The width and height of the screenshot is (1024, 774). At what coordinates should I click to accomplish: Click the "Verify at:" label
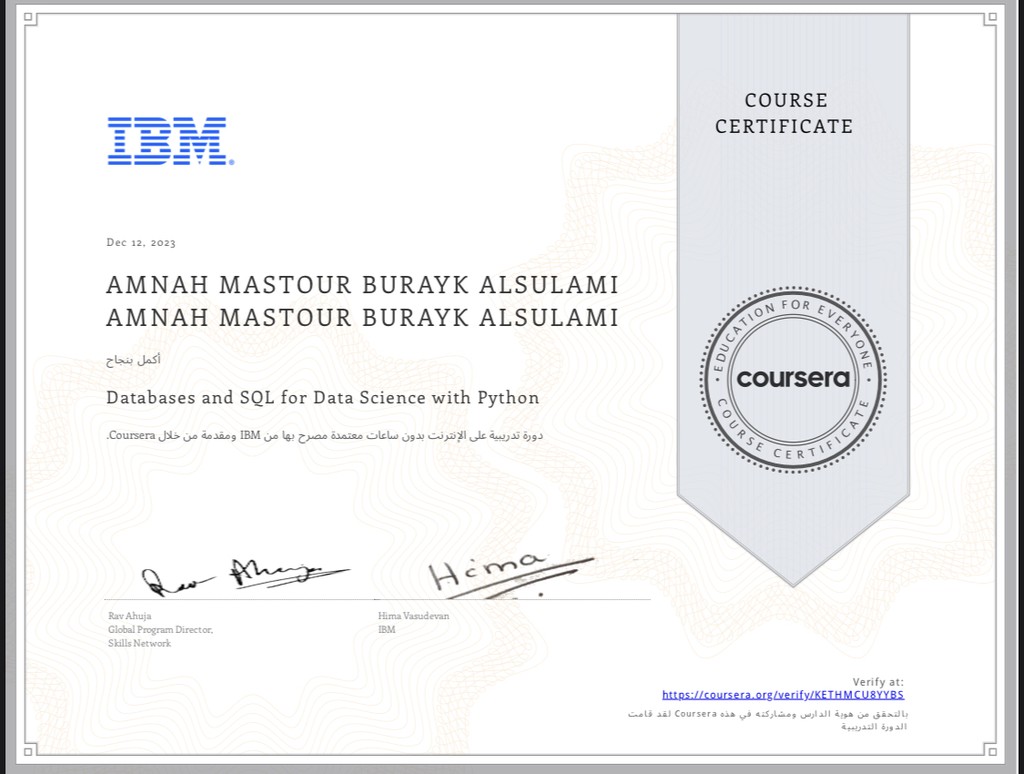tap(878, 682)
